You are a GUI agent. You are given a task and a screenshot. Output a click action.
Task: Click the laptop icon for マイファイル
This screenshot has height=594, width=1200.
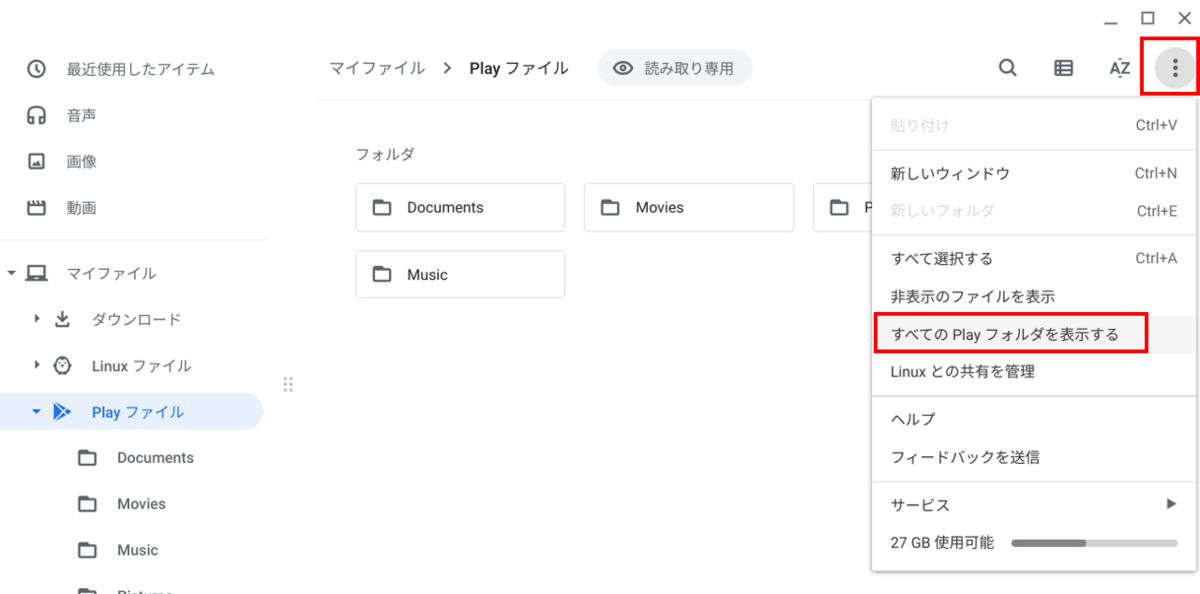[x=36, y=273]
